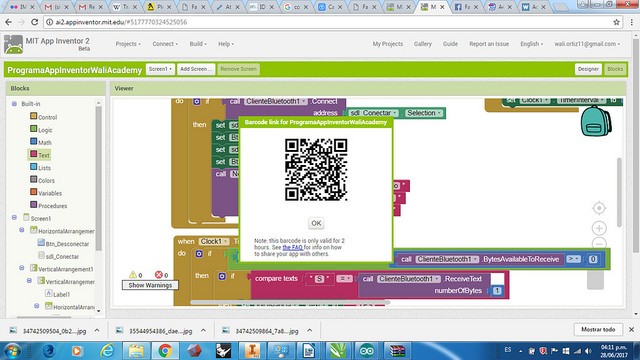
Task: Reload the browser page
Action: coord(35,22)
